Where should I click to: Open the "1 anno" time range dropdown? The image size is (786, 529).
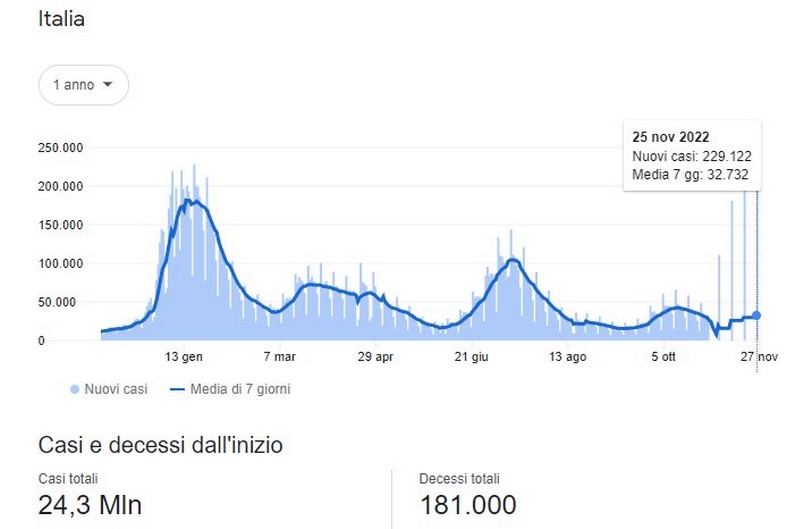(x=83, y=85)
